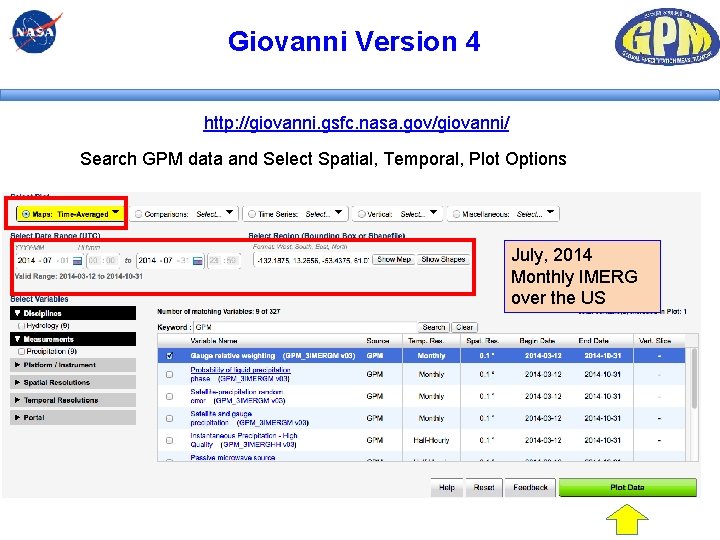Screen dimensions: 720x540
Task: Open the Satellite-precipitation random error link
Action: point(237,396)
